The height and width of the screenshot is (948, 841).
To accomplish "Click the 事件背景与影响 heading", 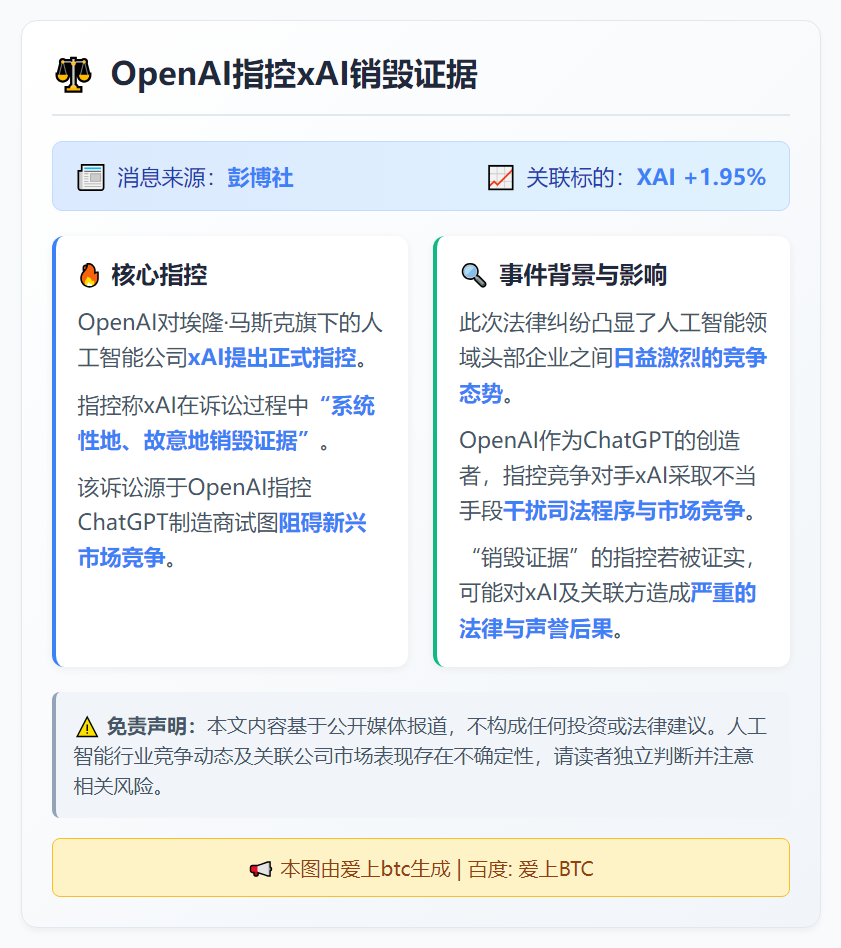I will (583, 275).
